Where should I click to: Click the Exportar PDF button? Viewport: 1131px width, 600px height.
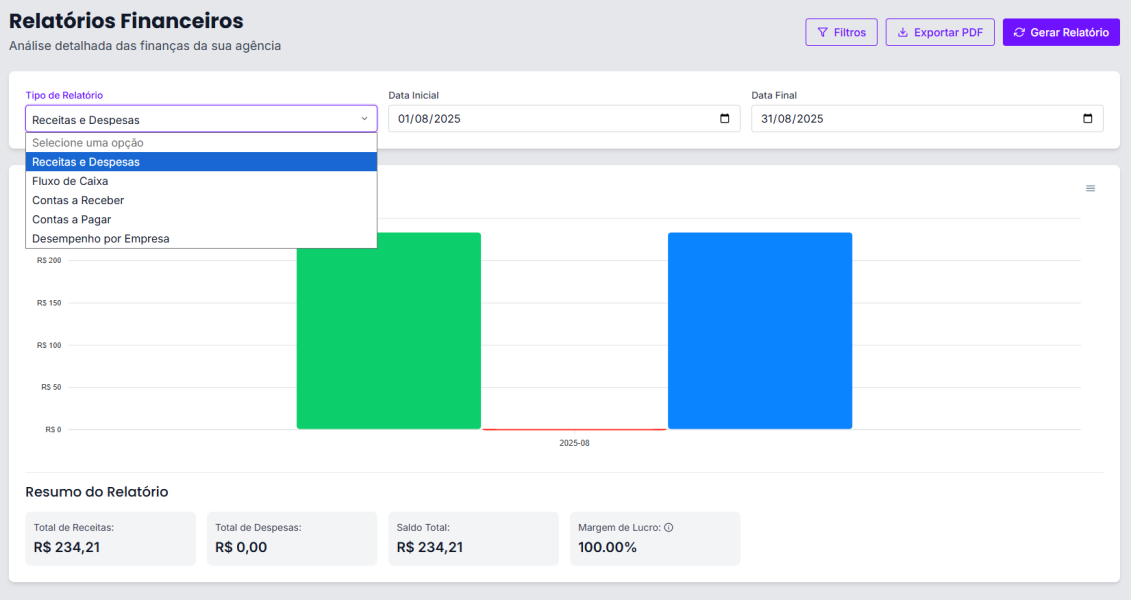pos(940,31)
